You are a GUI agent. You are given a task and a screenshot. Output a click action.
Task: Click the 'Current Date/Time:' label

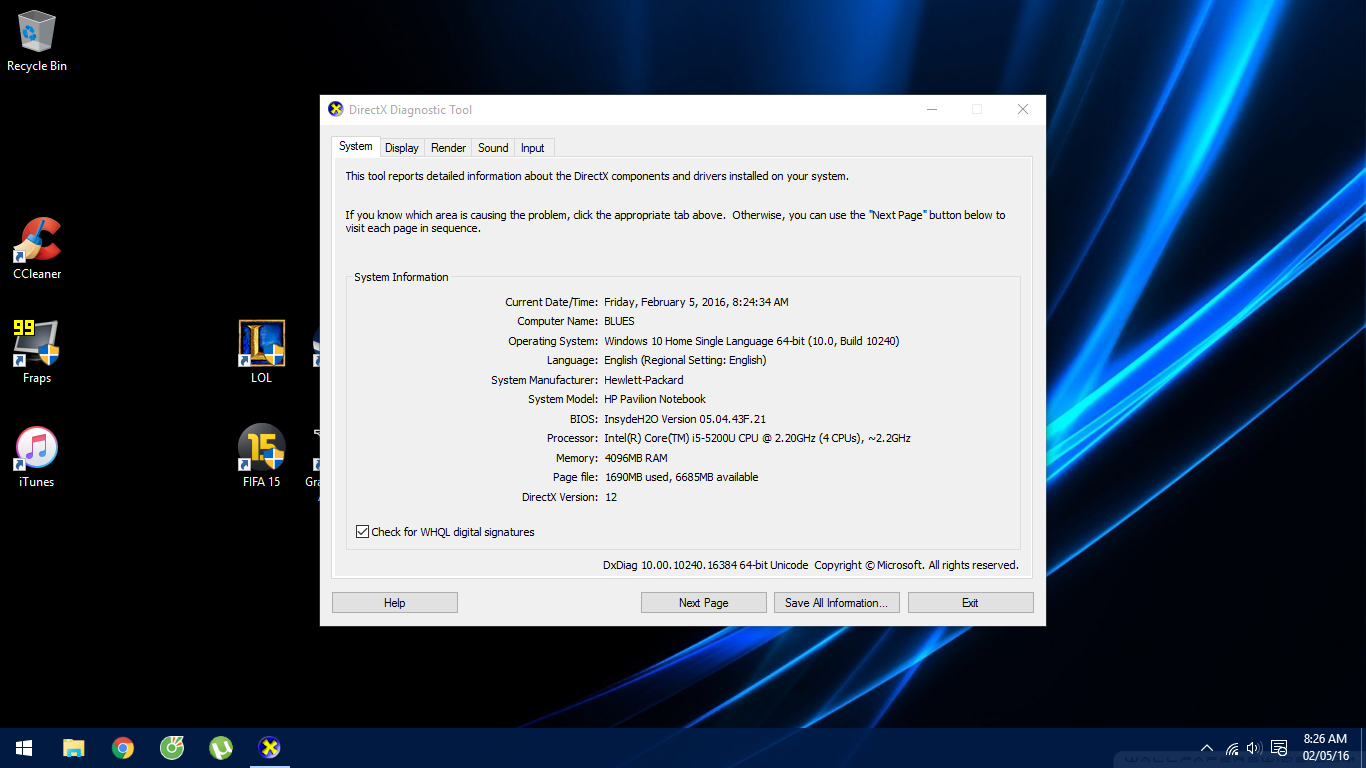click(x=551, y=302)
